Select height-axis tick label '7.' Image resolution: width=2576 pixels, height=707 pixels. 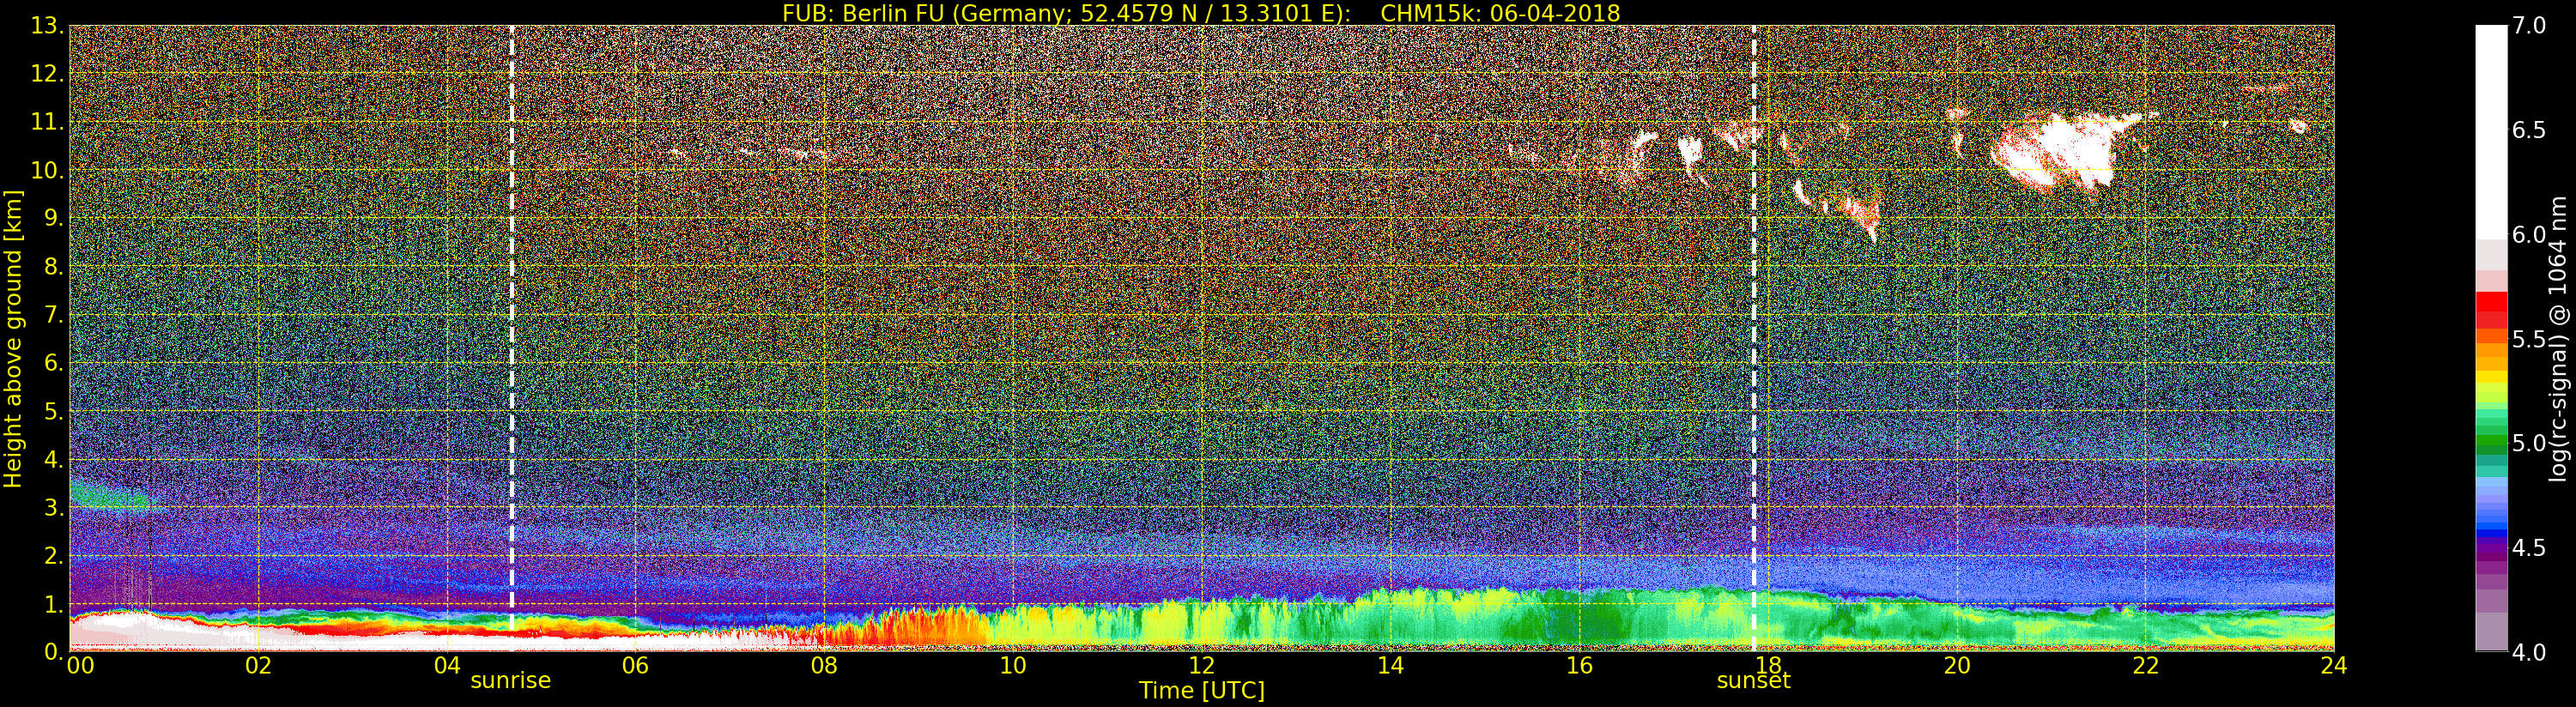coord(54,315)
